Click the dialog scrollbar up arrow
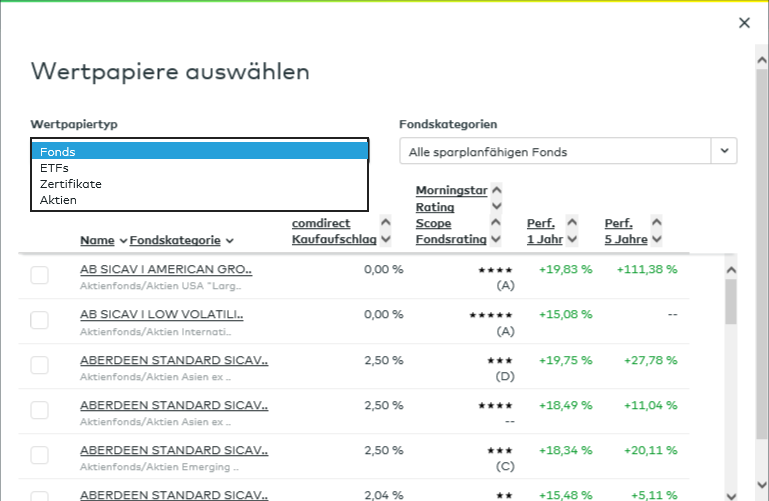Viewport: 769px width, 501px height. point(762,60)
